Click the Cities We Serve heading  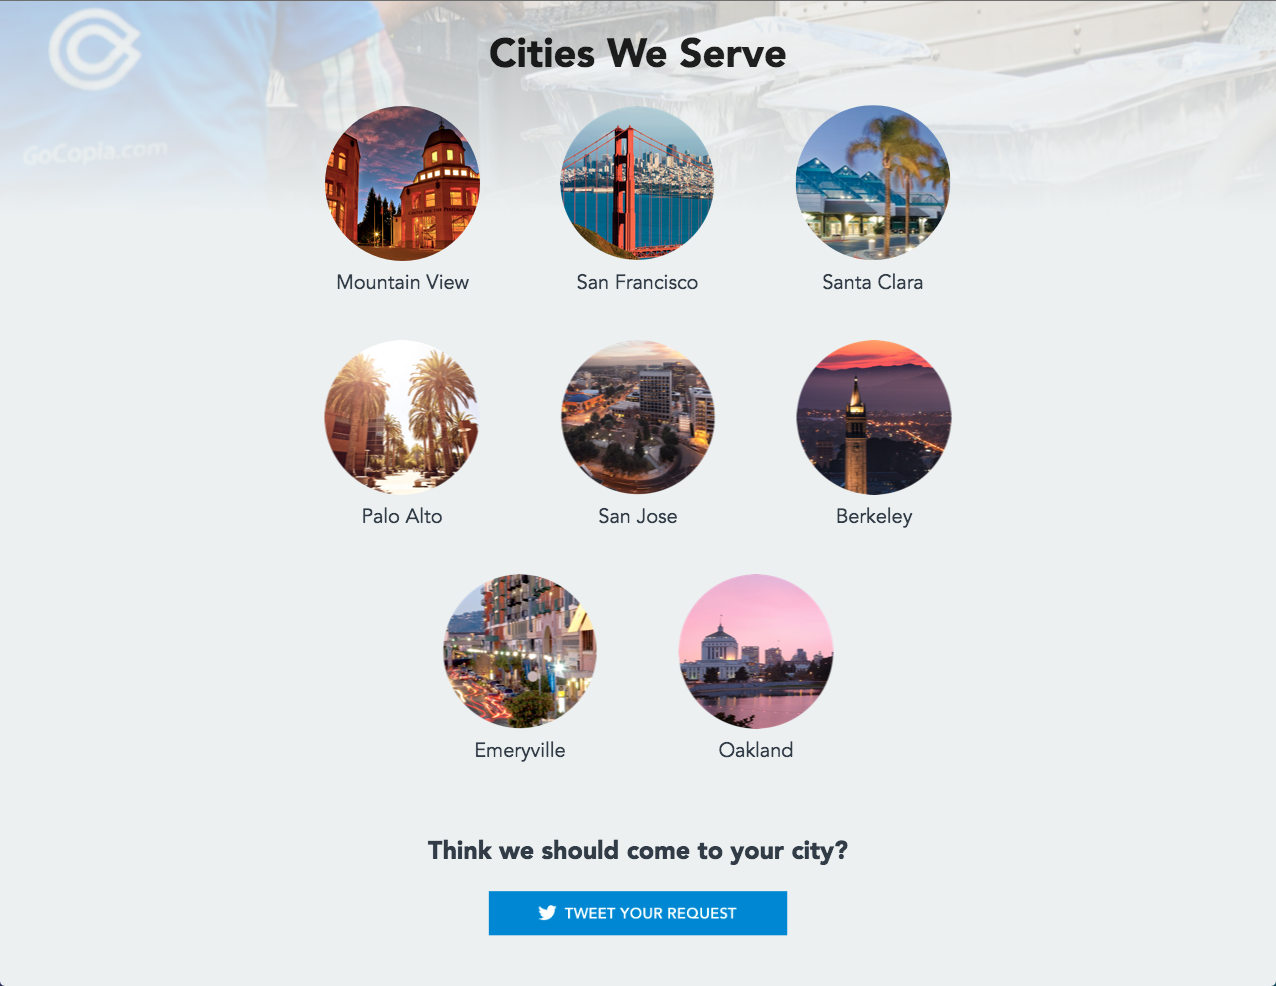(x=638, y=53)
